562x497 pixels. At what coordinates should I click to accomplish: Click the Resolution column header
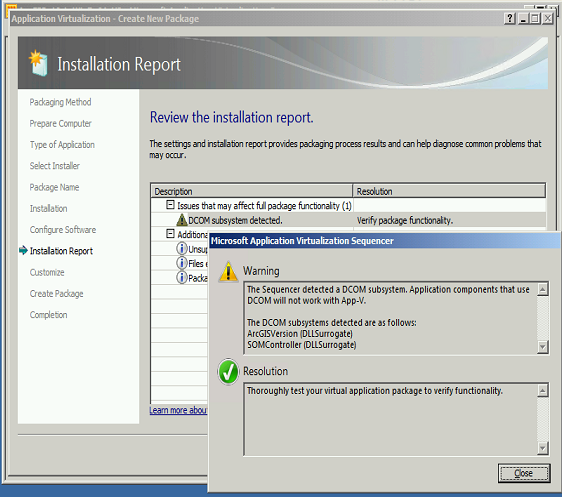[x=449, y=191]
